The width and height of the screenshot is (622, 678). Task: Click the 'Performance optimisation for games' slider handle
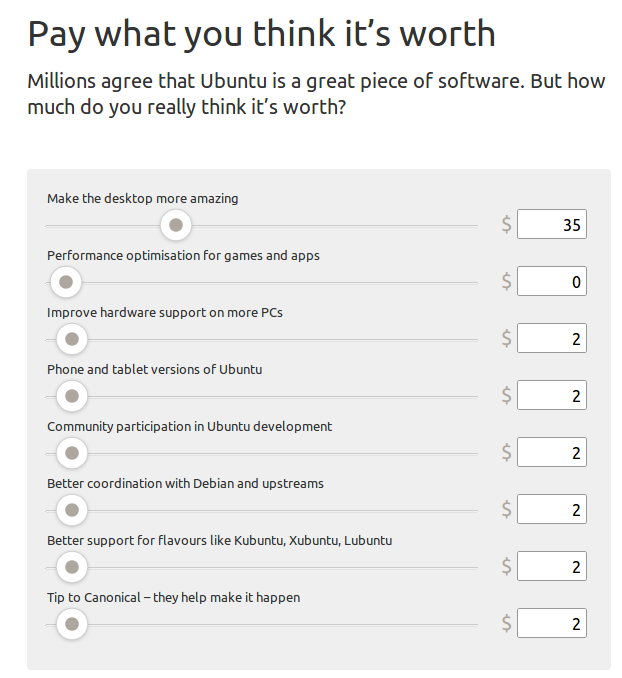click(x=66, y=282)
